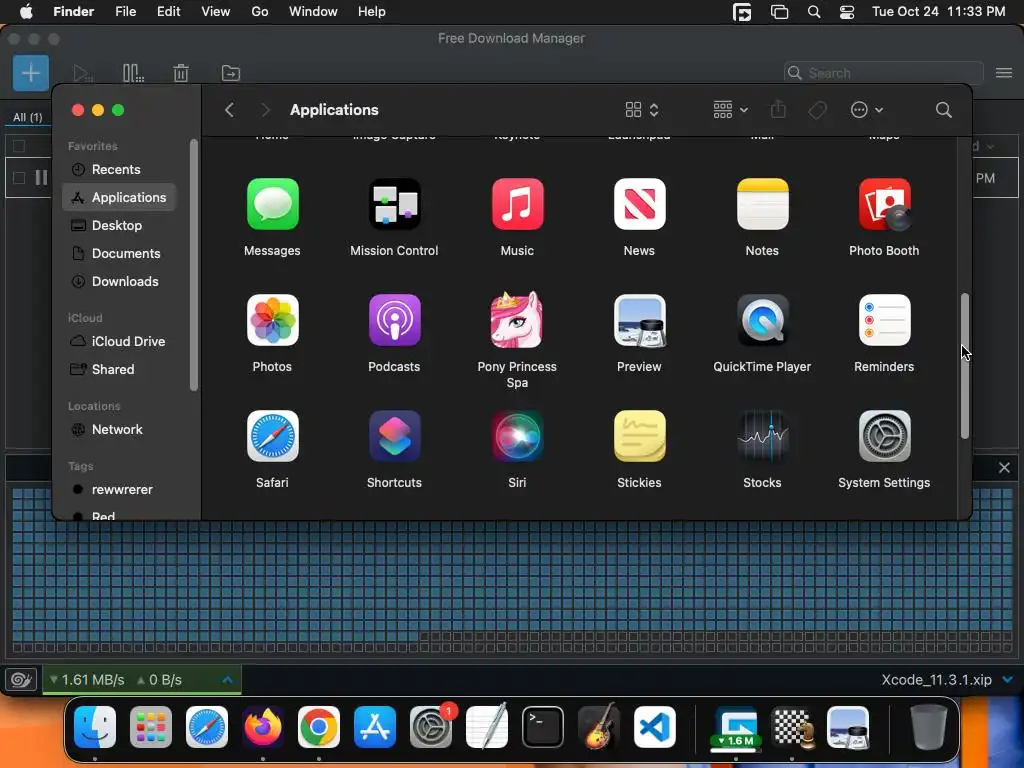This screenshot has height=768, width=1024.
Task: Select the rewwrerer tag
Action: [x=119, y=489]
